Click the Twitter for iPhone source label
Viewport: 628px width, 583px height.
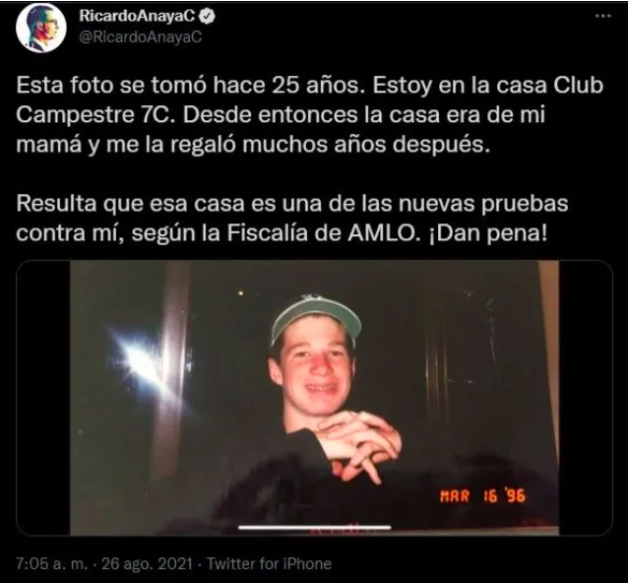point(269,564)
